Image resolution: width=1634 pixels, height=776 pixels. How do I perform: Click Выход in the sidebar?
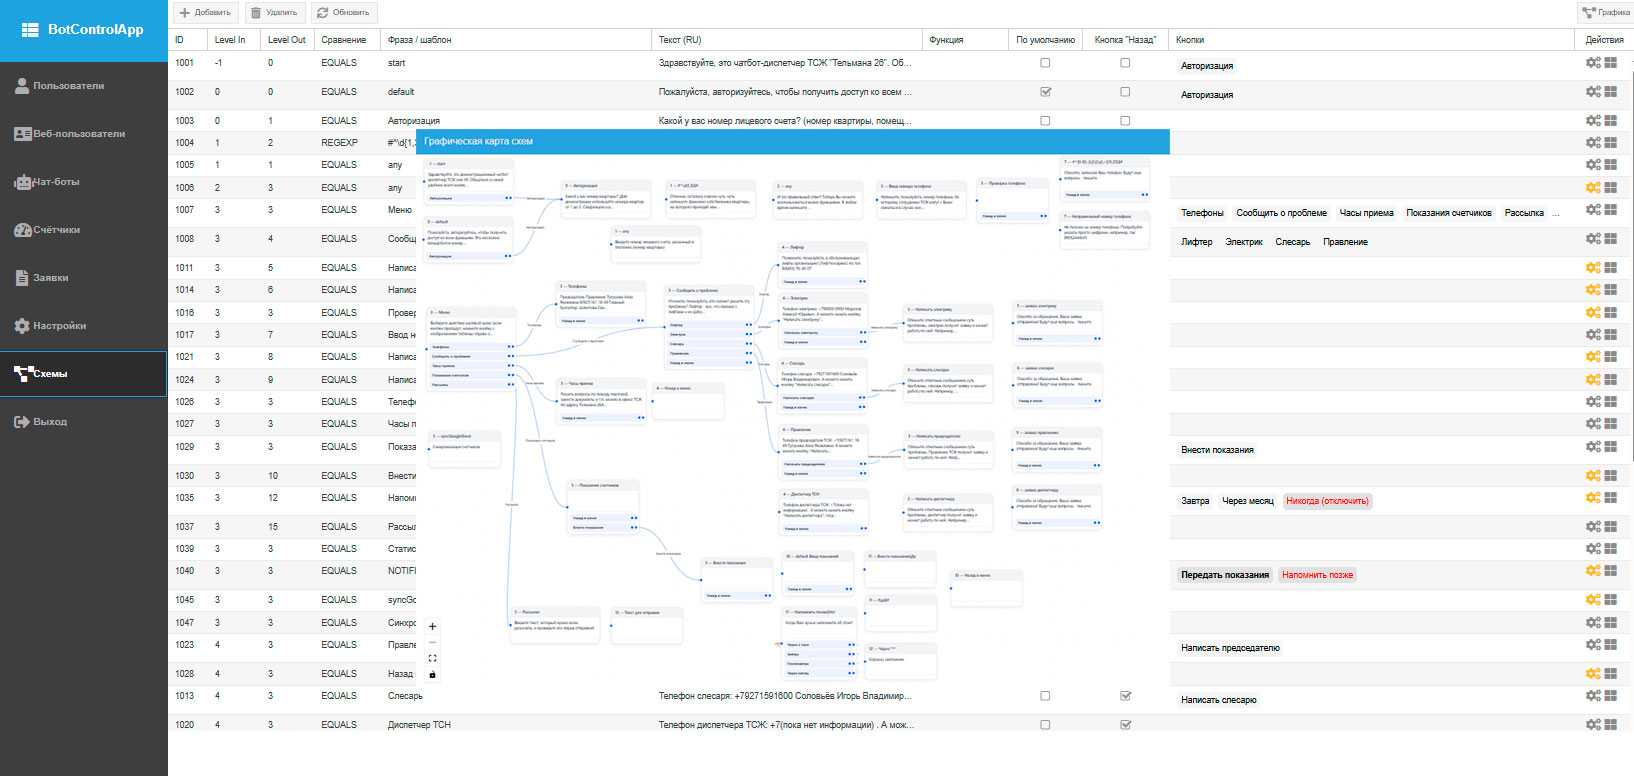[x=84, y=422]
